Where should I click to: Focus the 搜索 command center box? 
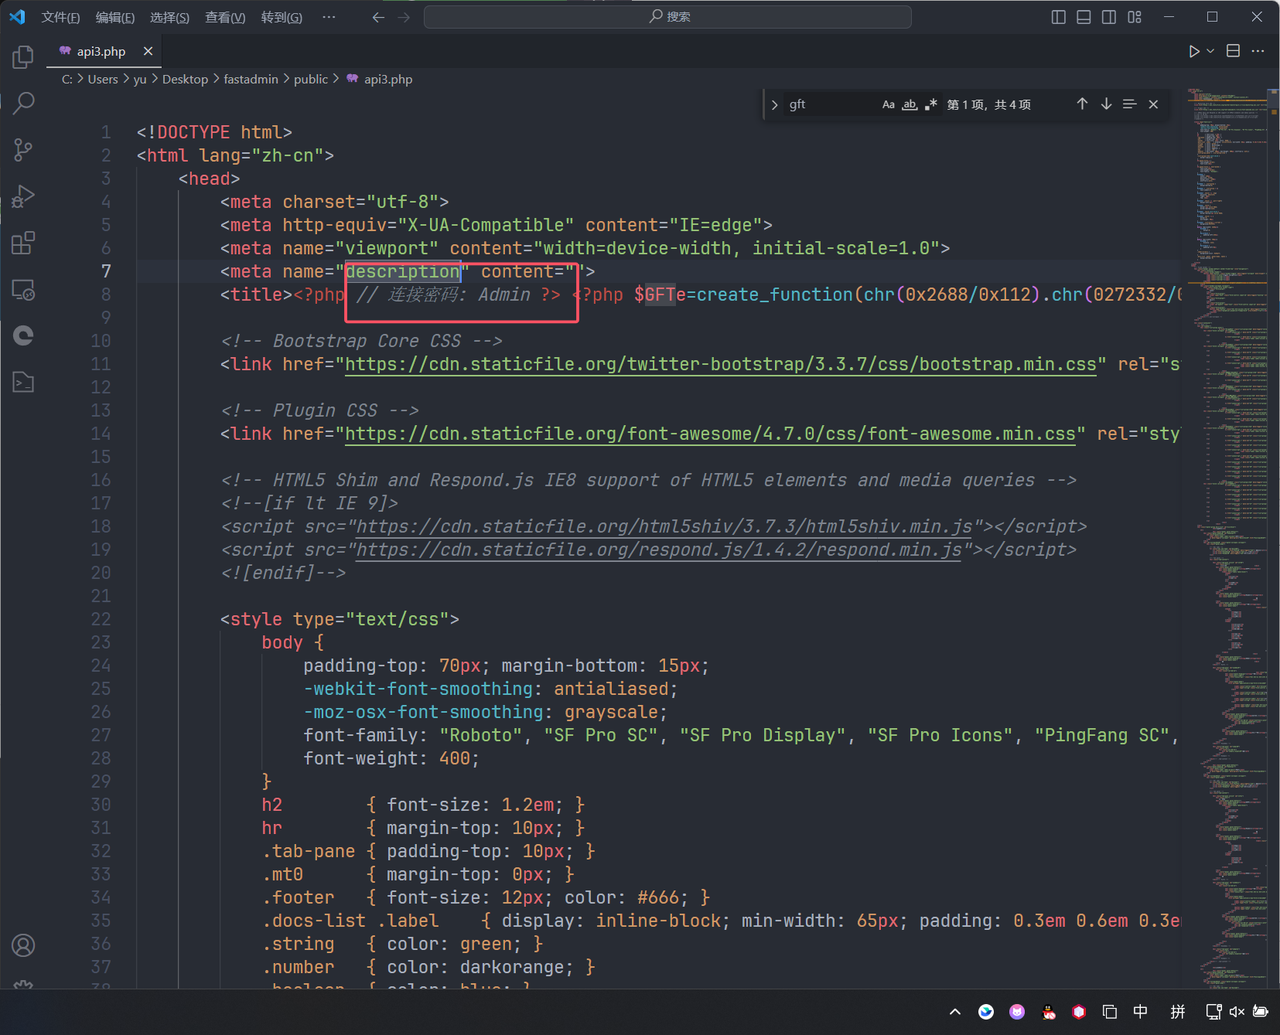pyautogui.click(x=668, y=17)
